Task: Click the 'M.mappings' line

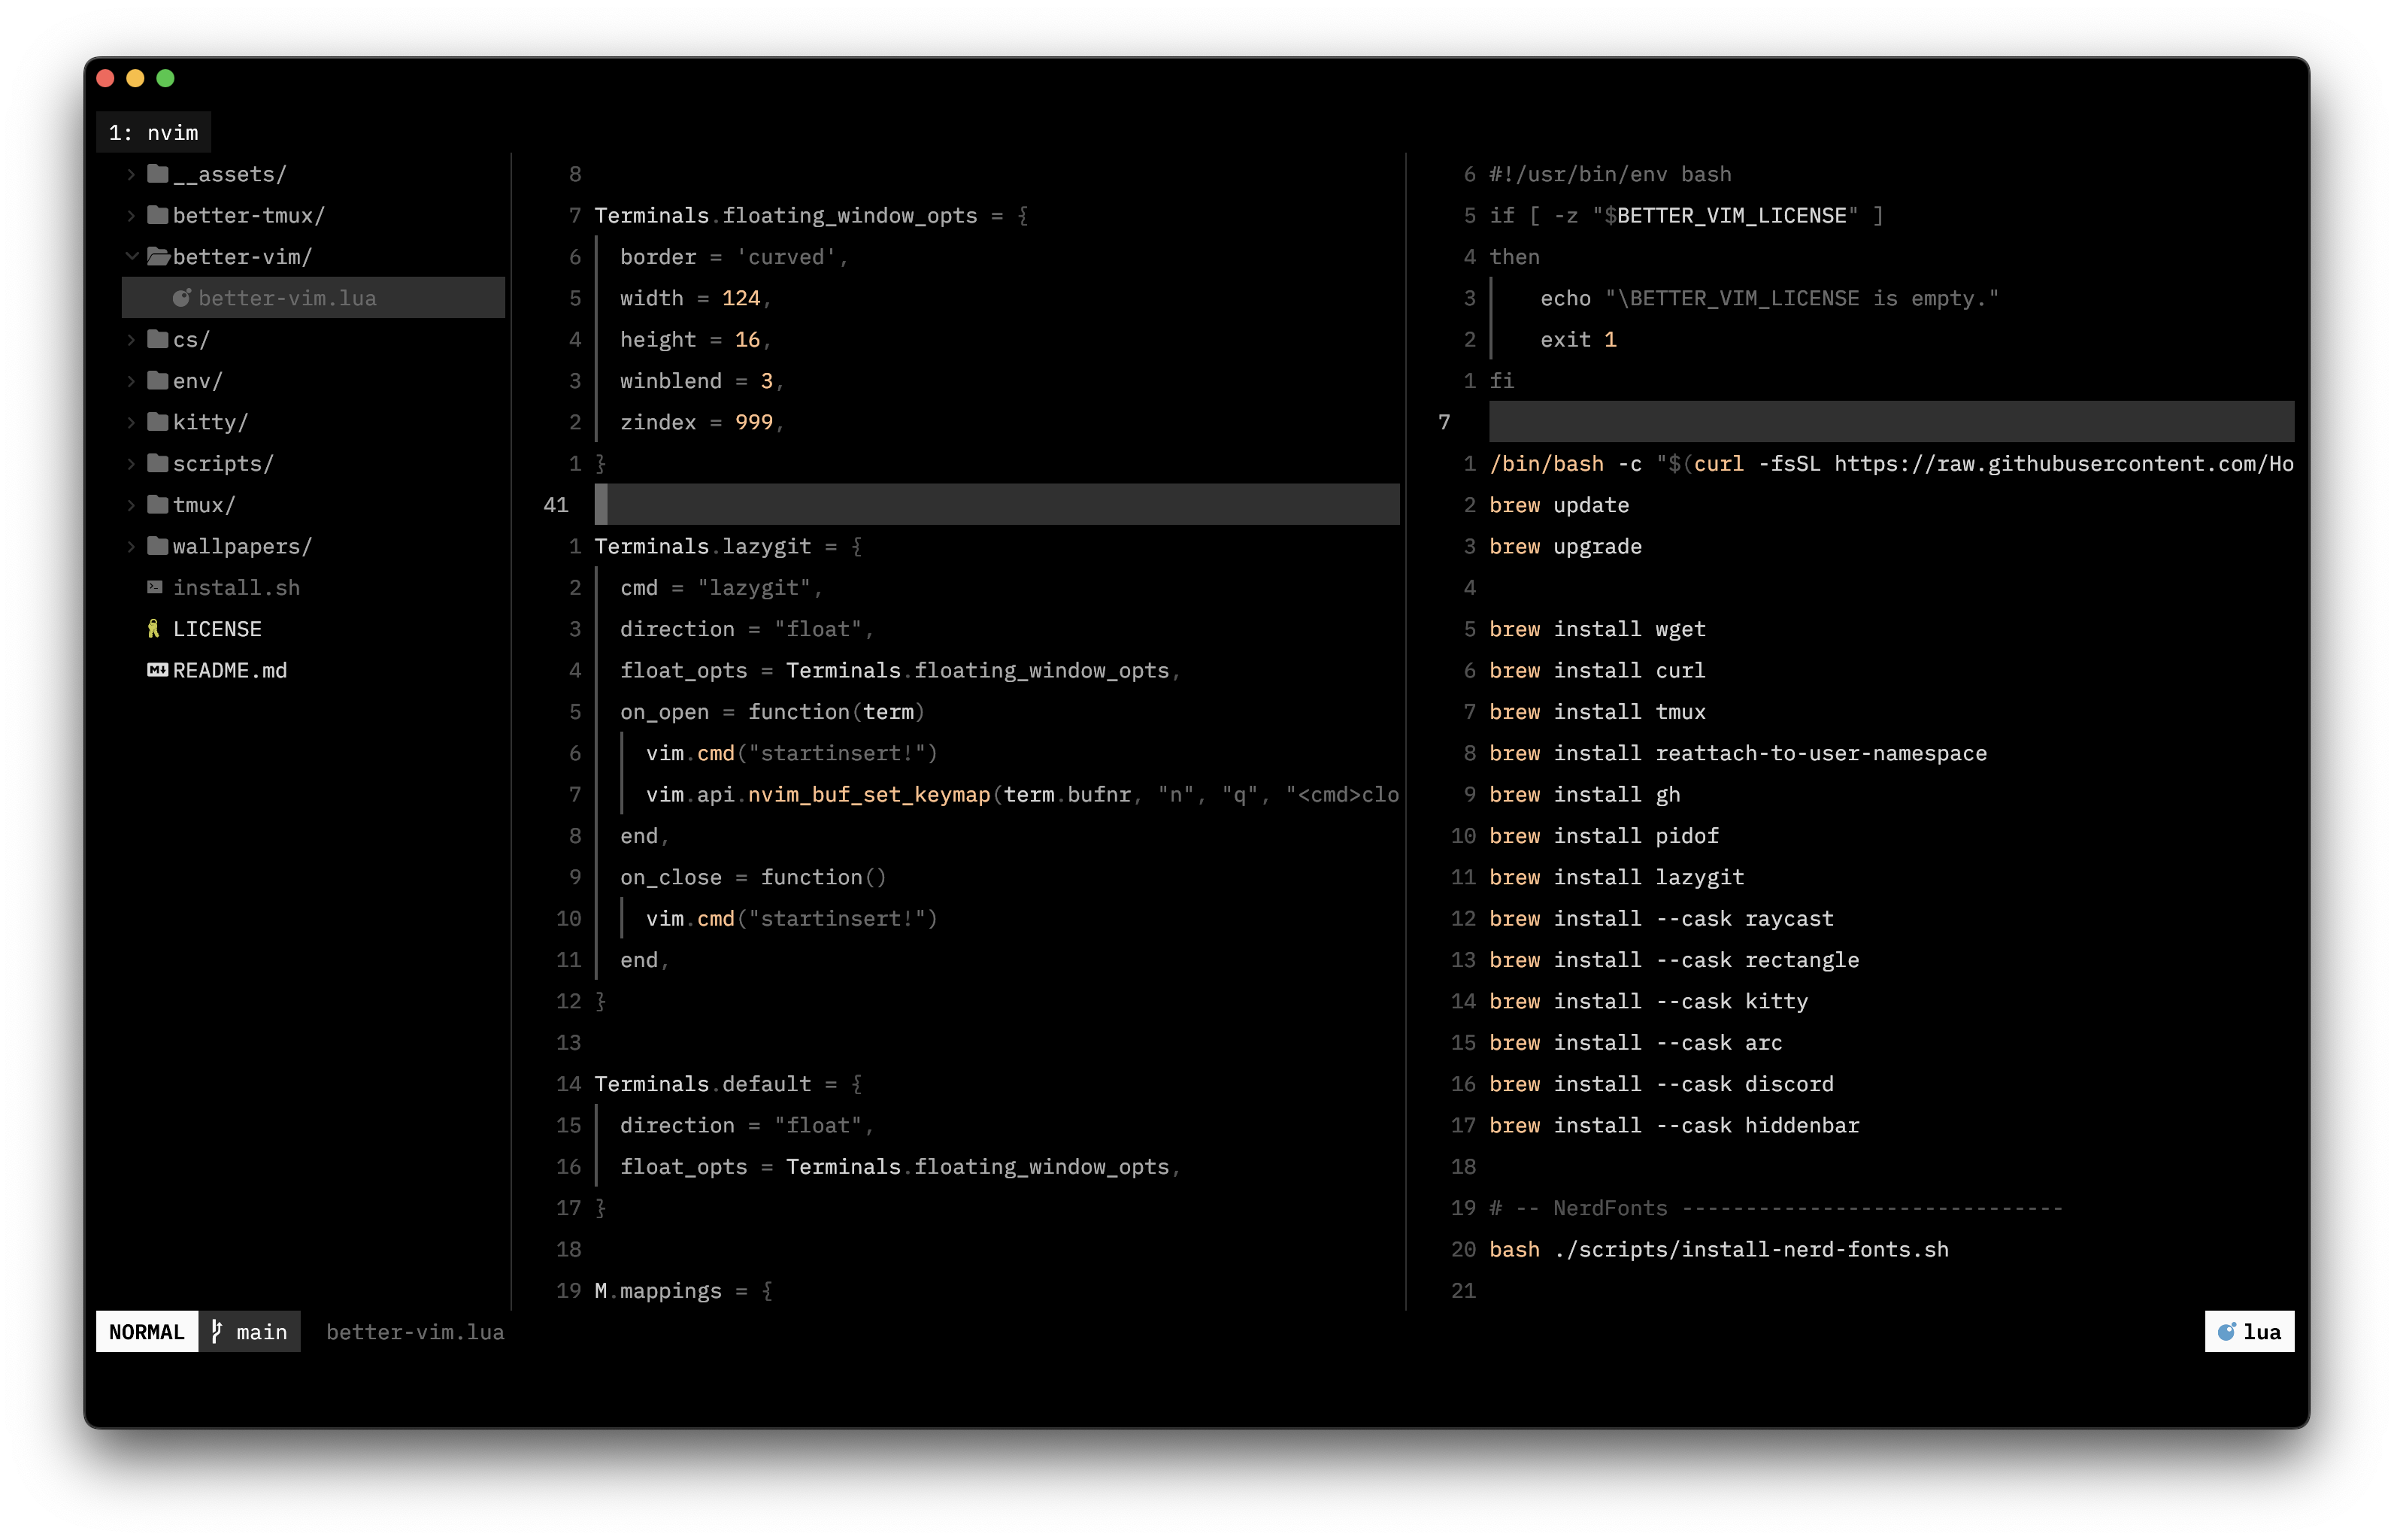Action: (x=683, y=1290)
